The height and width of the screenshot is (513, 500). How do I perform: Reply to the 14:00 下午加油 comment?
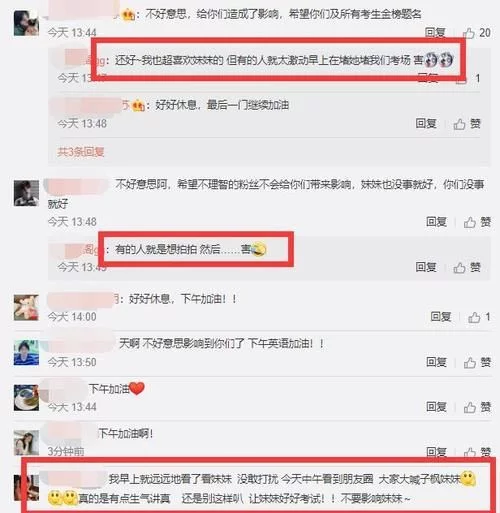[441, 316]
